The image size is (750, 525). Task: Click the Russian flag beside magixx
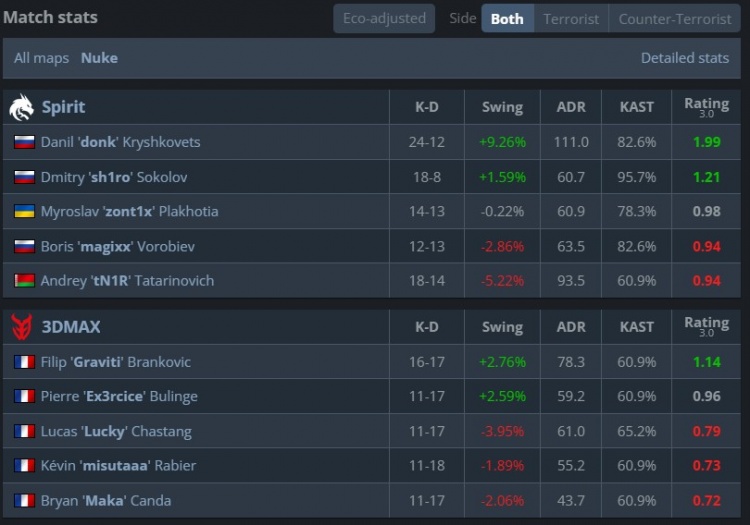tap(24, 246)
